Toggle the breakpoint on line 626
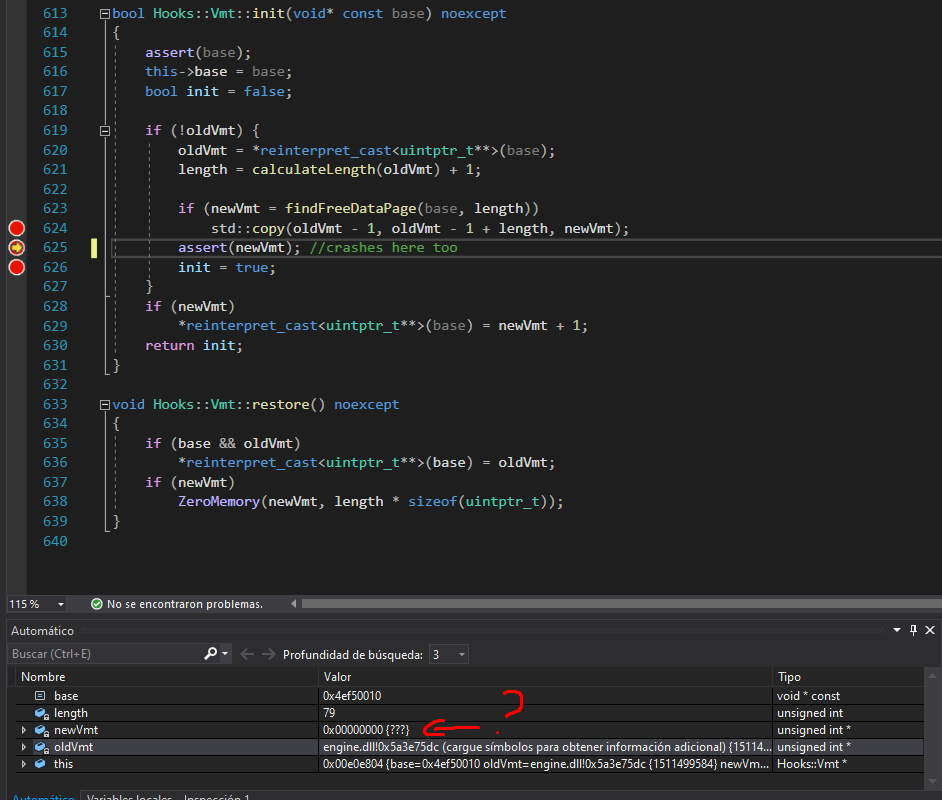 click(x=16, y=267)
